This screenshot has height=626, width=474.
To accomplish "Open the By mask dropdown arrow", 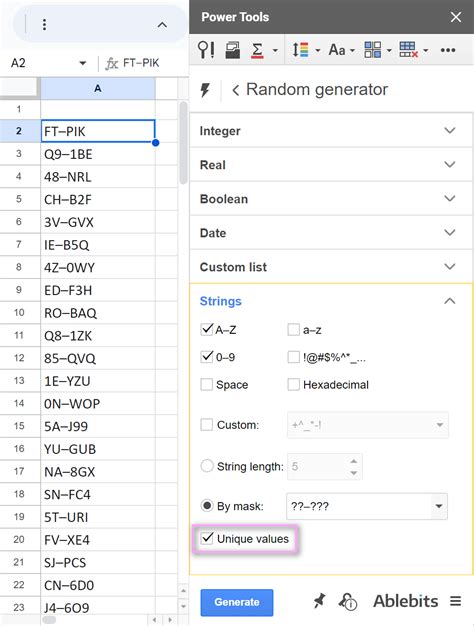I will (439, 506).
